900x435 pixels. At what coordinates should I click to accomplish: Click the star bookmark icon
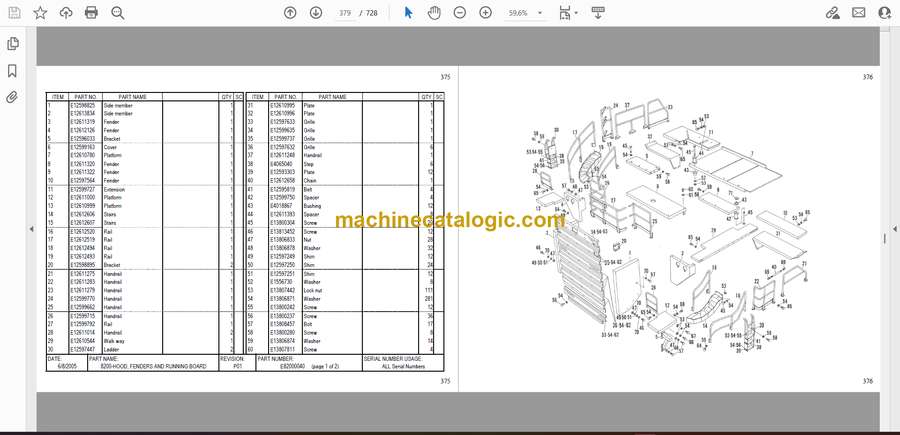tap(40, 13)
